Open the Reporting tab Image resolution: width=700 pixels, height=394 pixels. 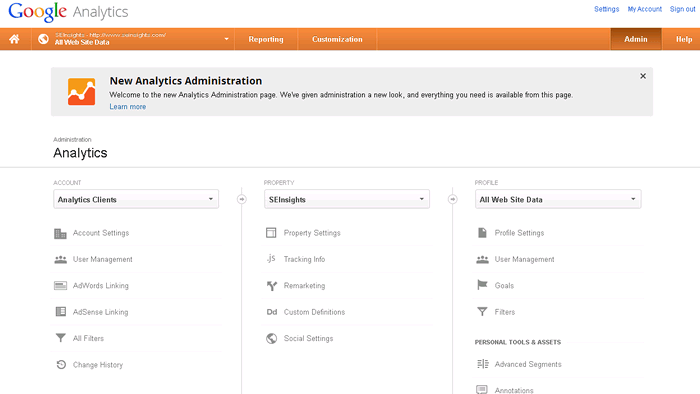tap(266, 39)
